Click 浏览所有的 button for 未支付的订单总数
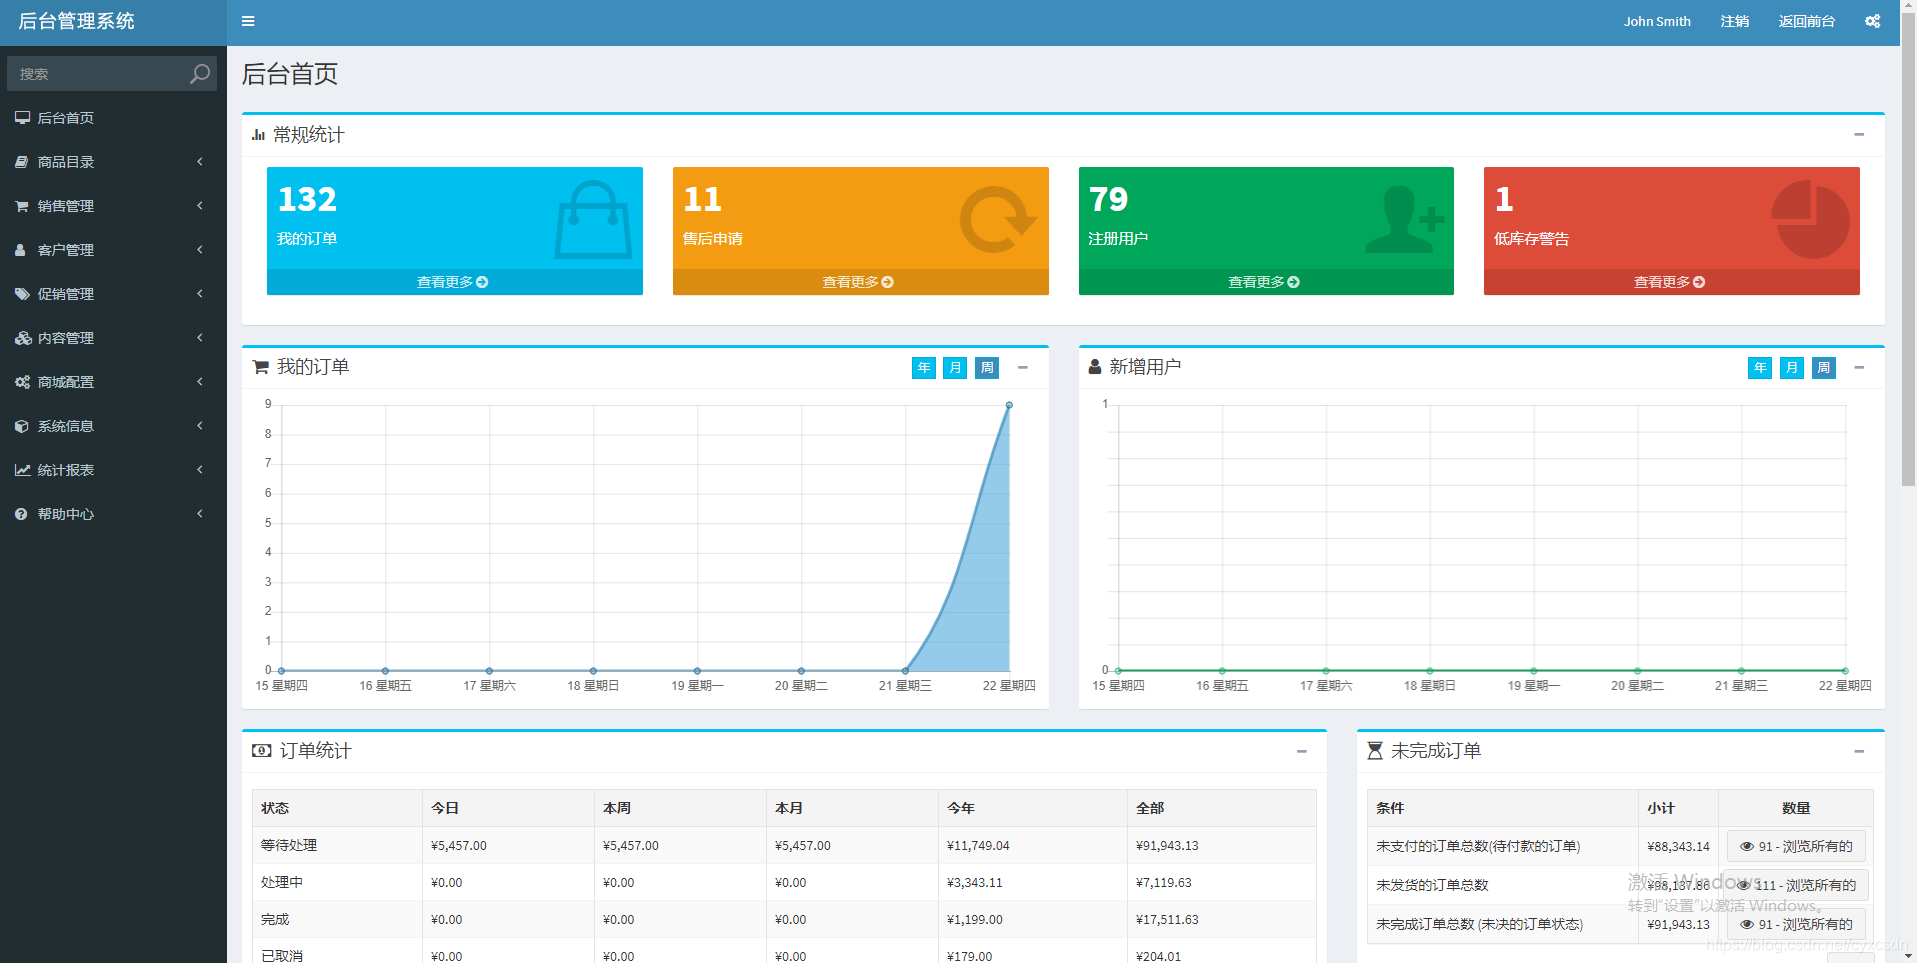 [1796, 846]
